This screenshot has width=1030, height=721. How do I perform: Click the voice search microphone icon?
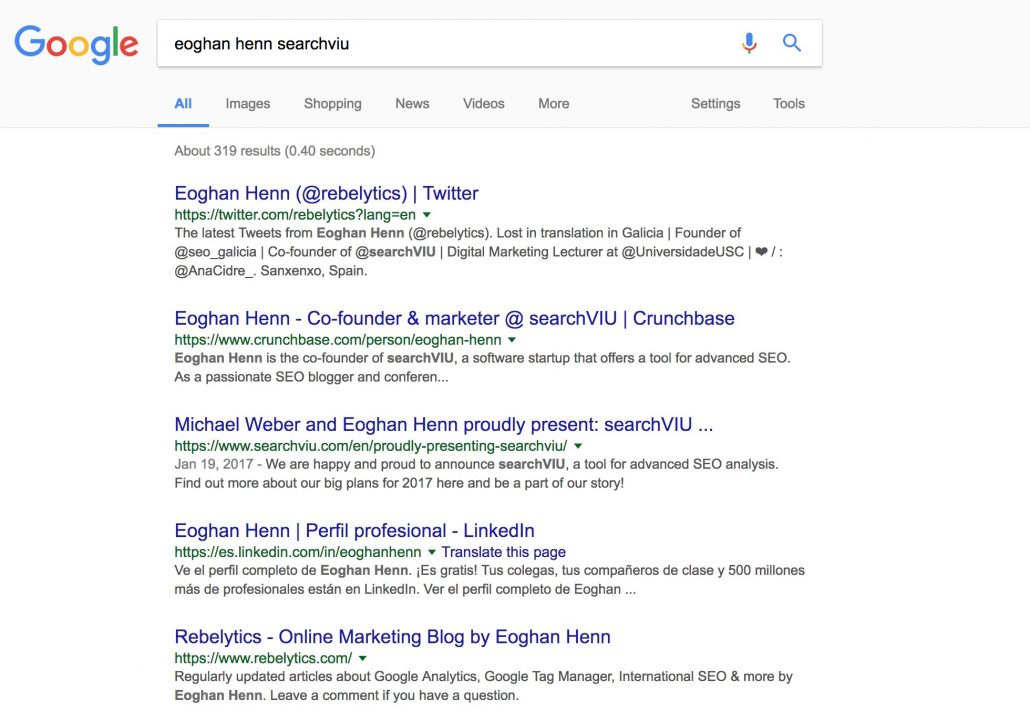coord(748,43)
